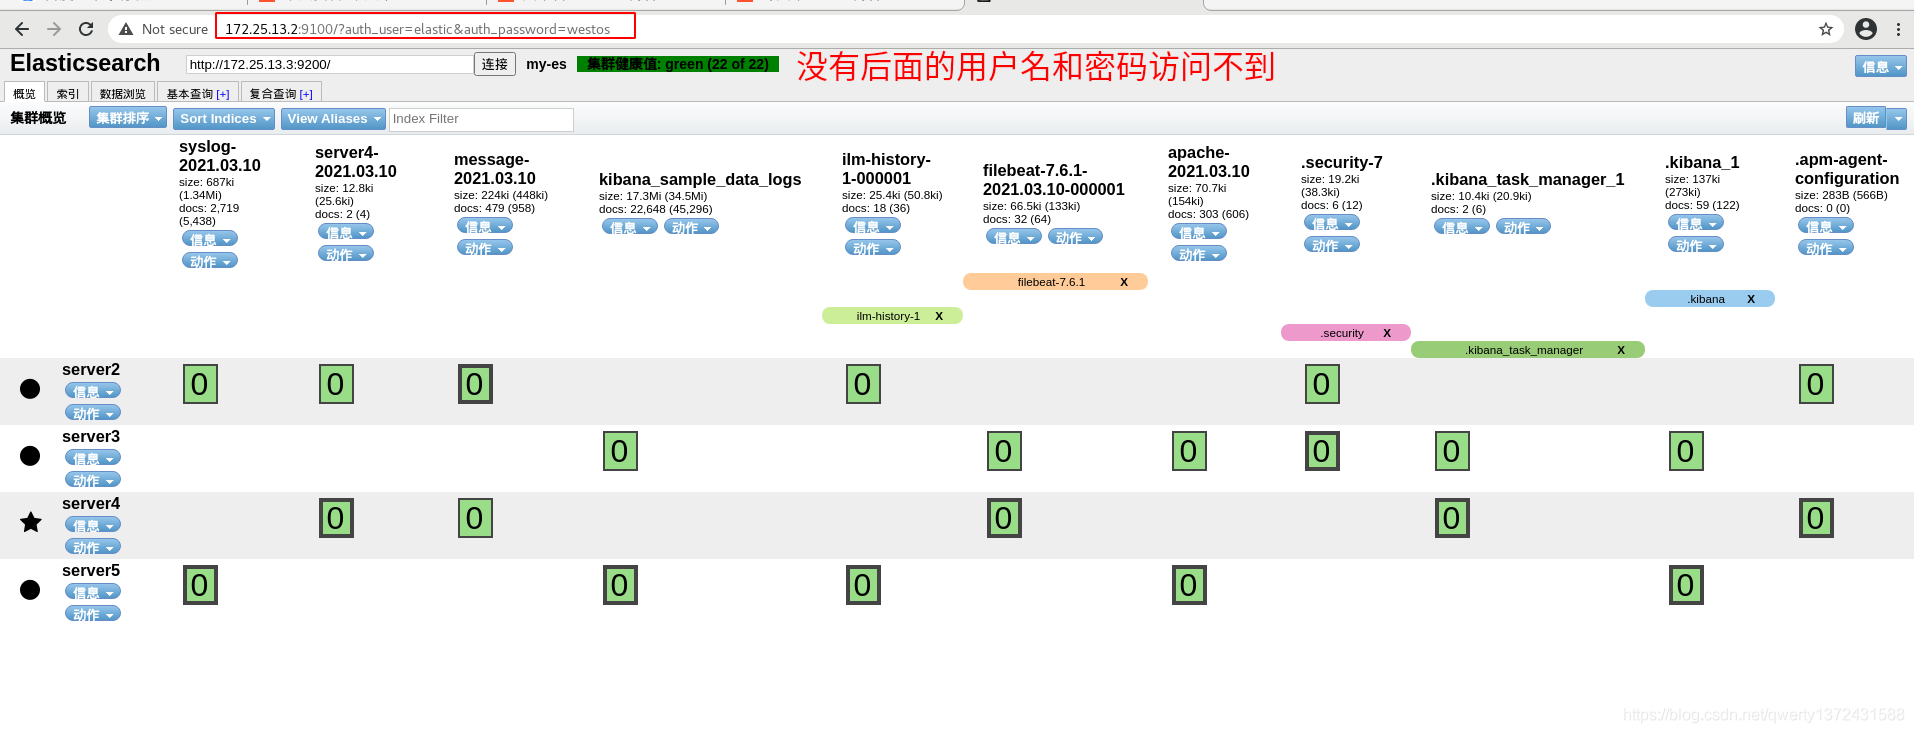Viewport: 1914px width, 733px height.
Task: Open refresh interval dropdown arrow
Action: tap(1897, 118)
